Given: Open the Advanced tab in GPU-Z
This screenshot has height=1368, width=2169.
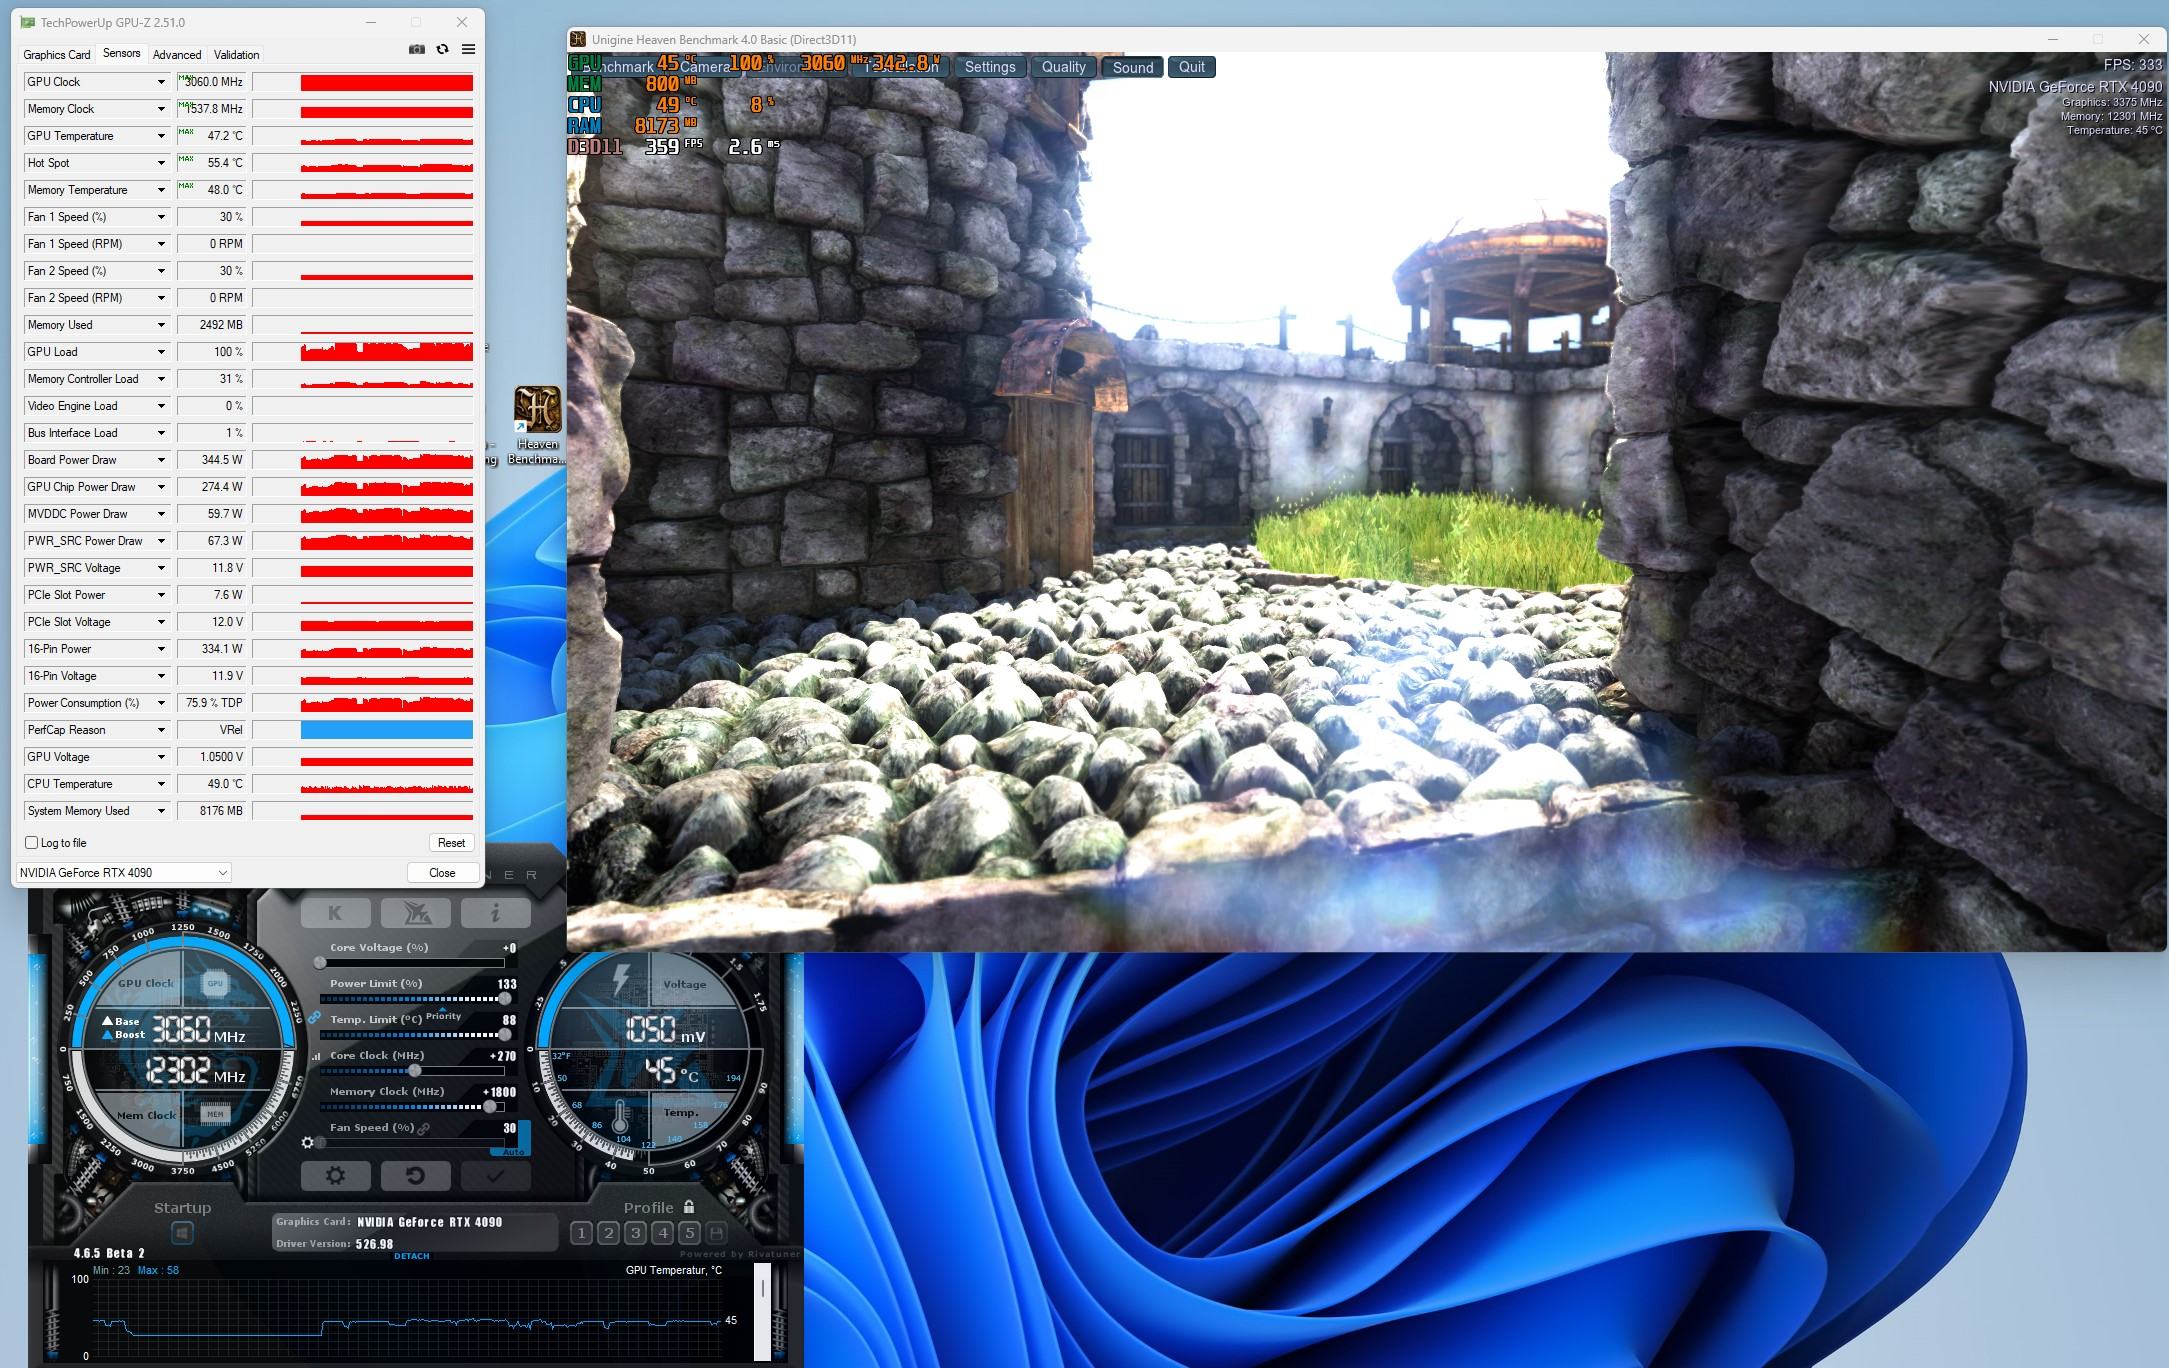Looking at the screenshot, I should point(177,55).
